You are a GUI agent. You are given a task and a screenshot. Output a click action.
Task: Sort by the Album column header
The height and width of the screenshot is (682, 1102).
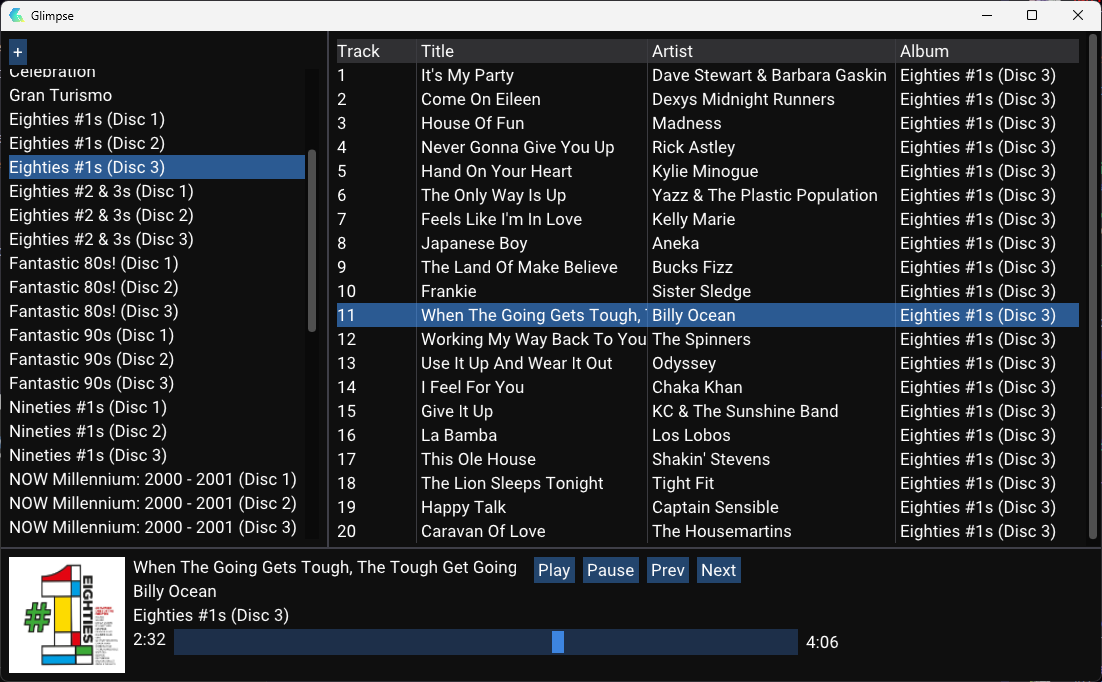click(987, 51)
